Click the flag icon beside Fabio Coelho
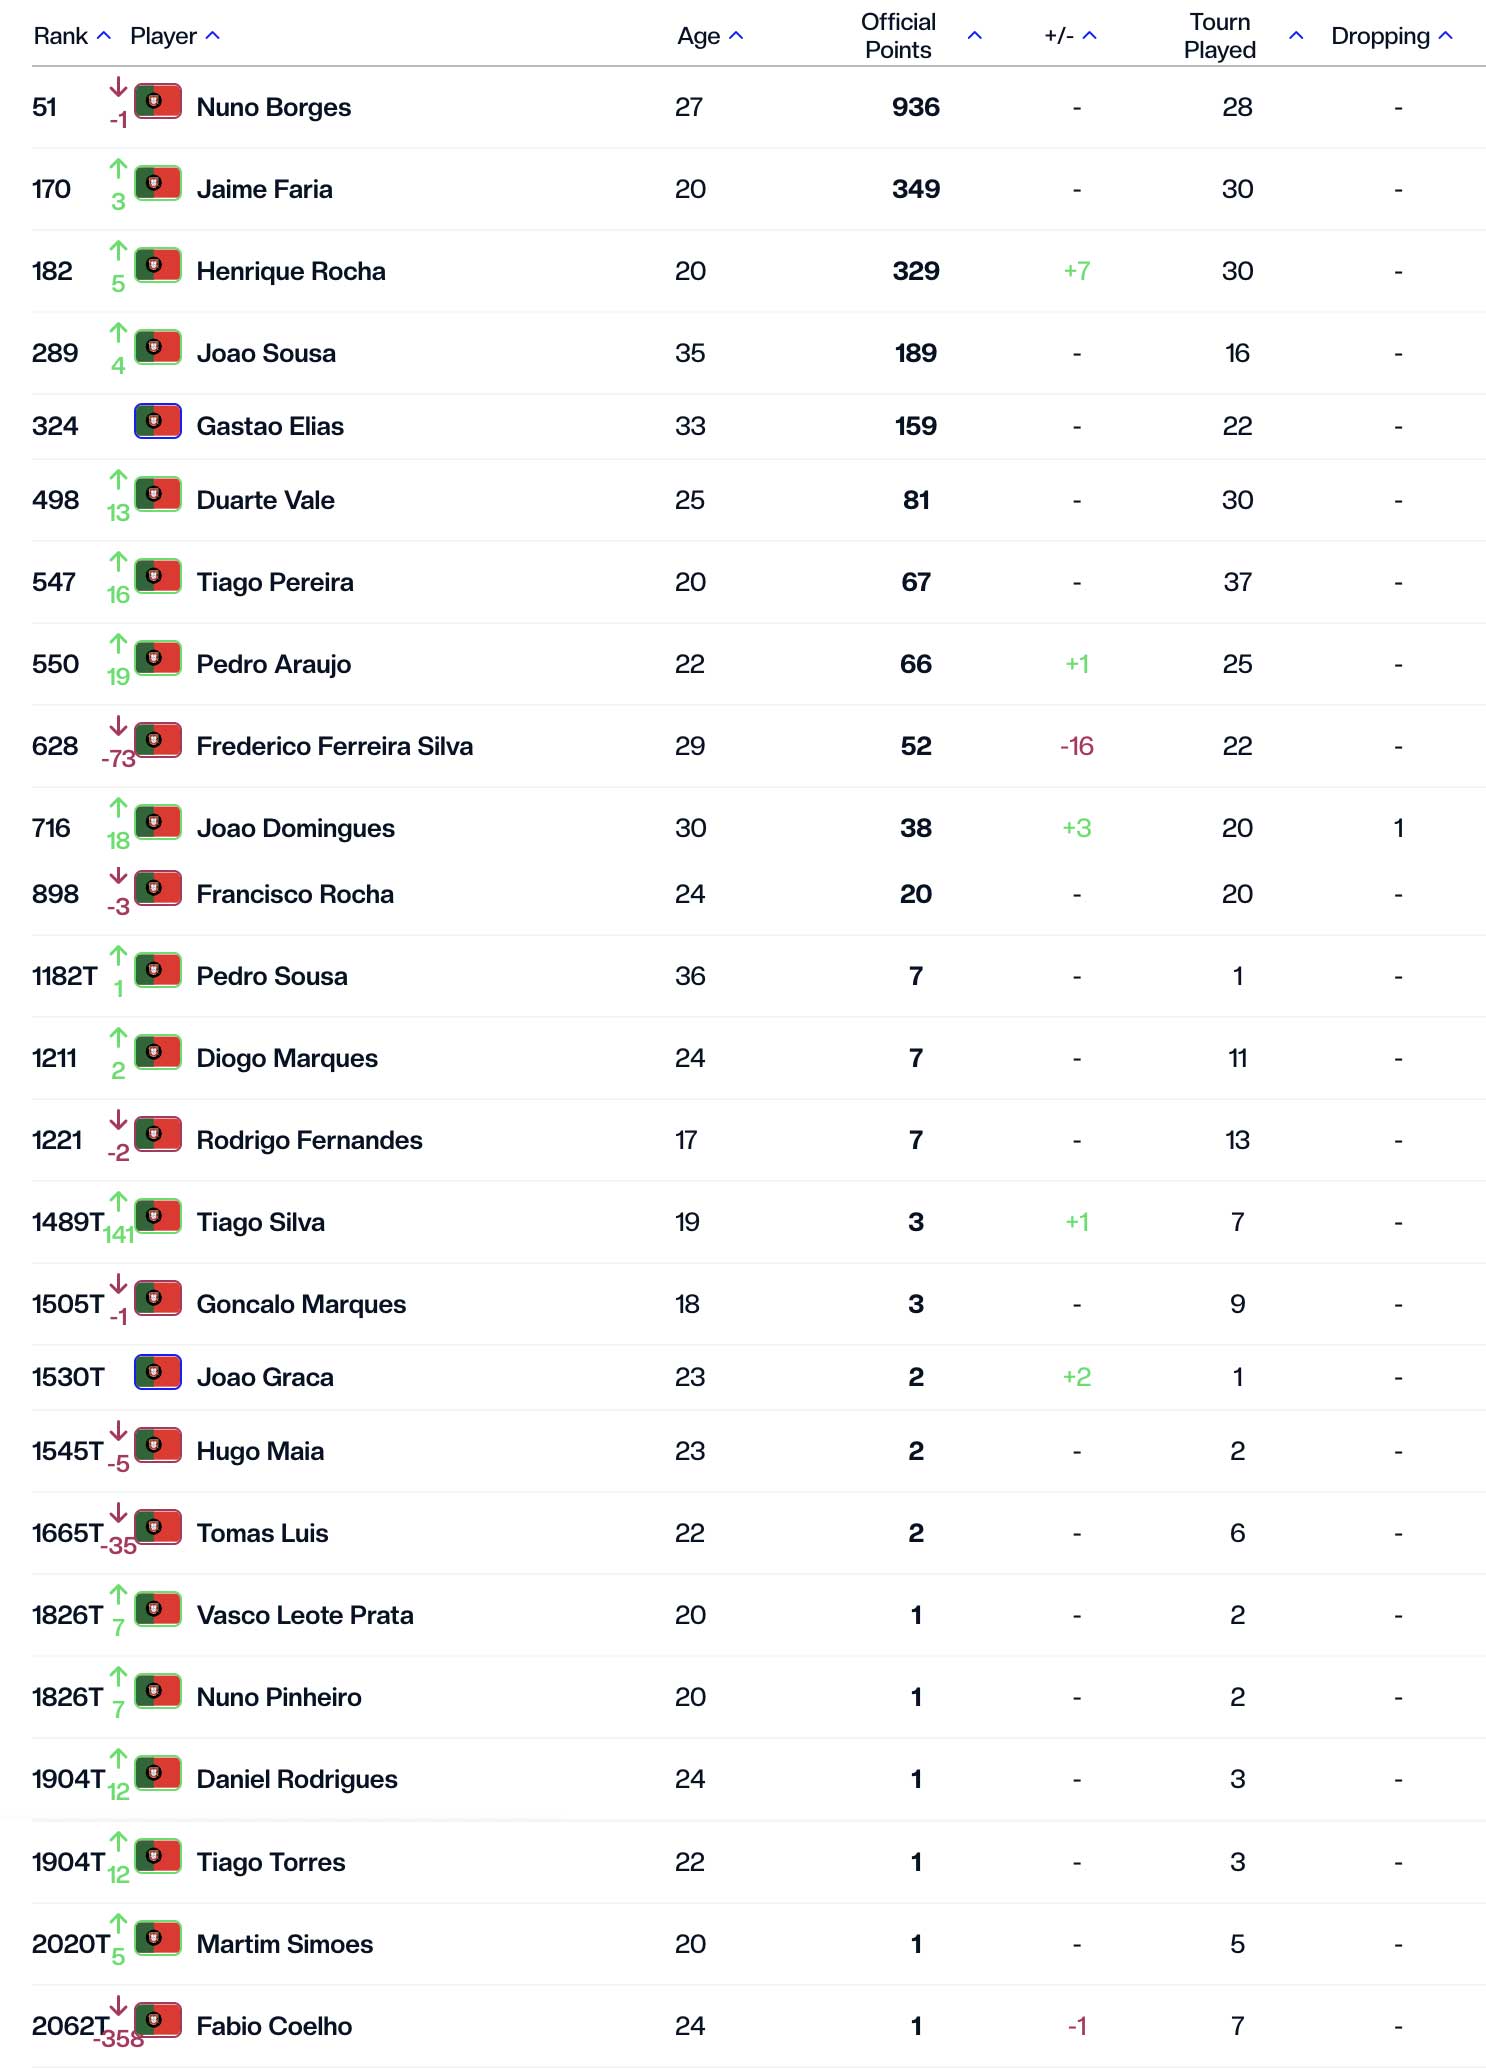Image resolution: width=1486 pixels, height=2070 pixels. click(x=158, y=2021)
